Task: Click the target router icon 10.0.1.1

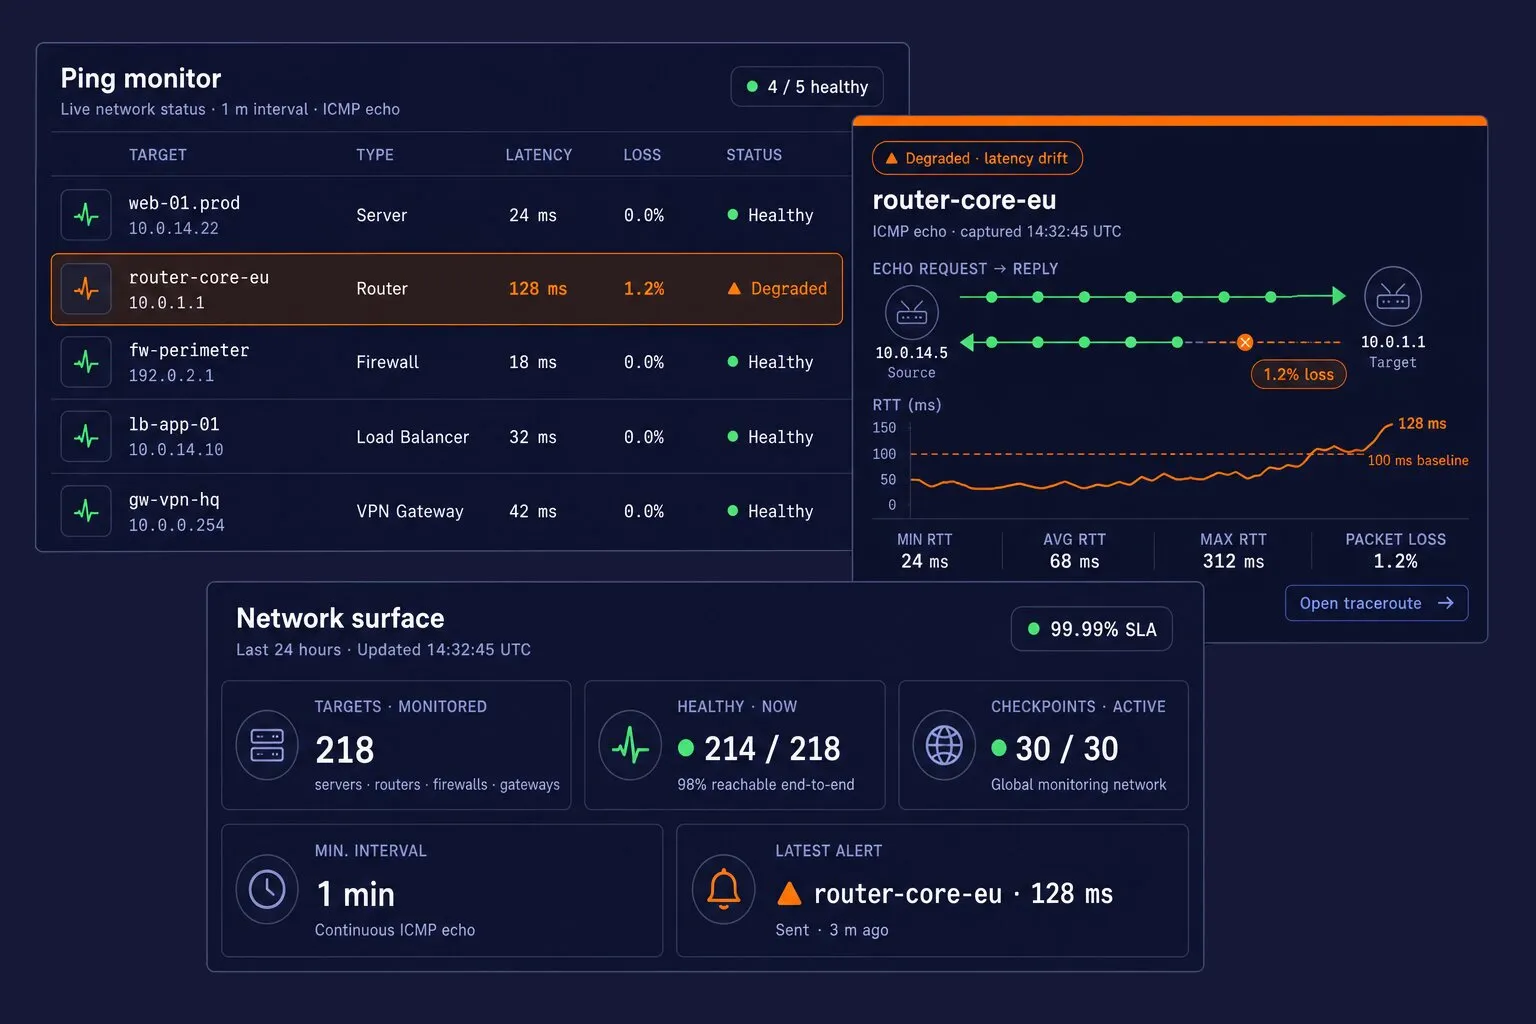Action: [1393, 296]
